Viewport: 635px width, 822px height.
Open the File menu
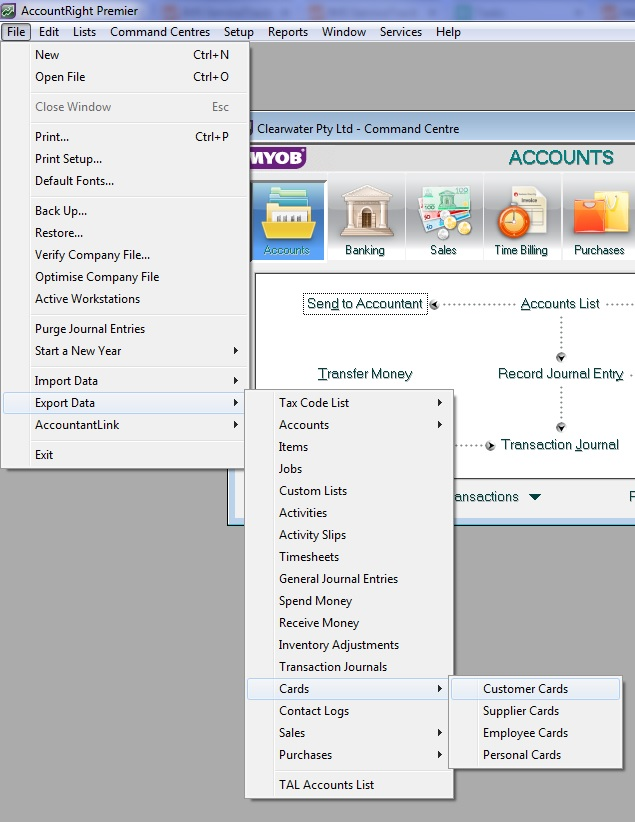coord(16,32)
